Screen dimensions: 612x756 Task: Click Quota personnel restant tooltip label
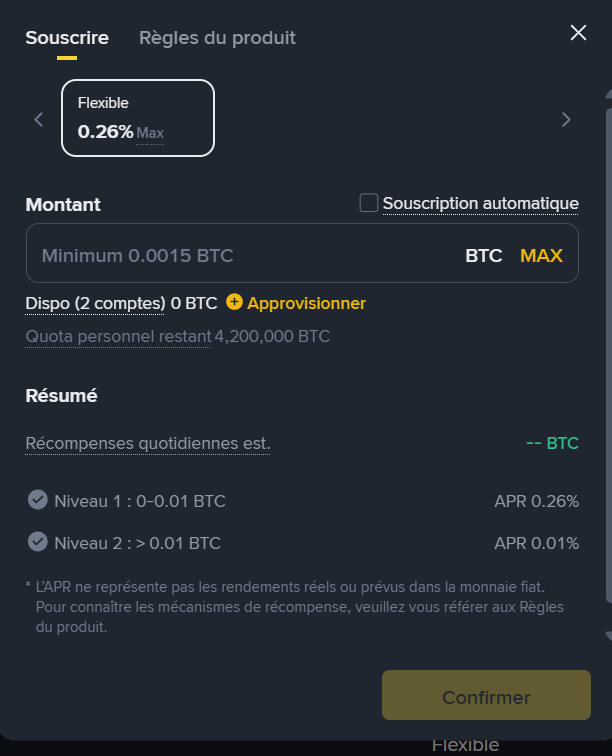[118, 336]
